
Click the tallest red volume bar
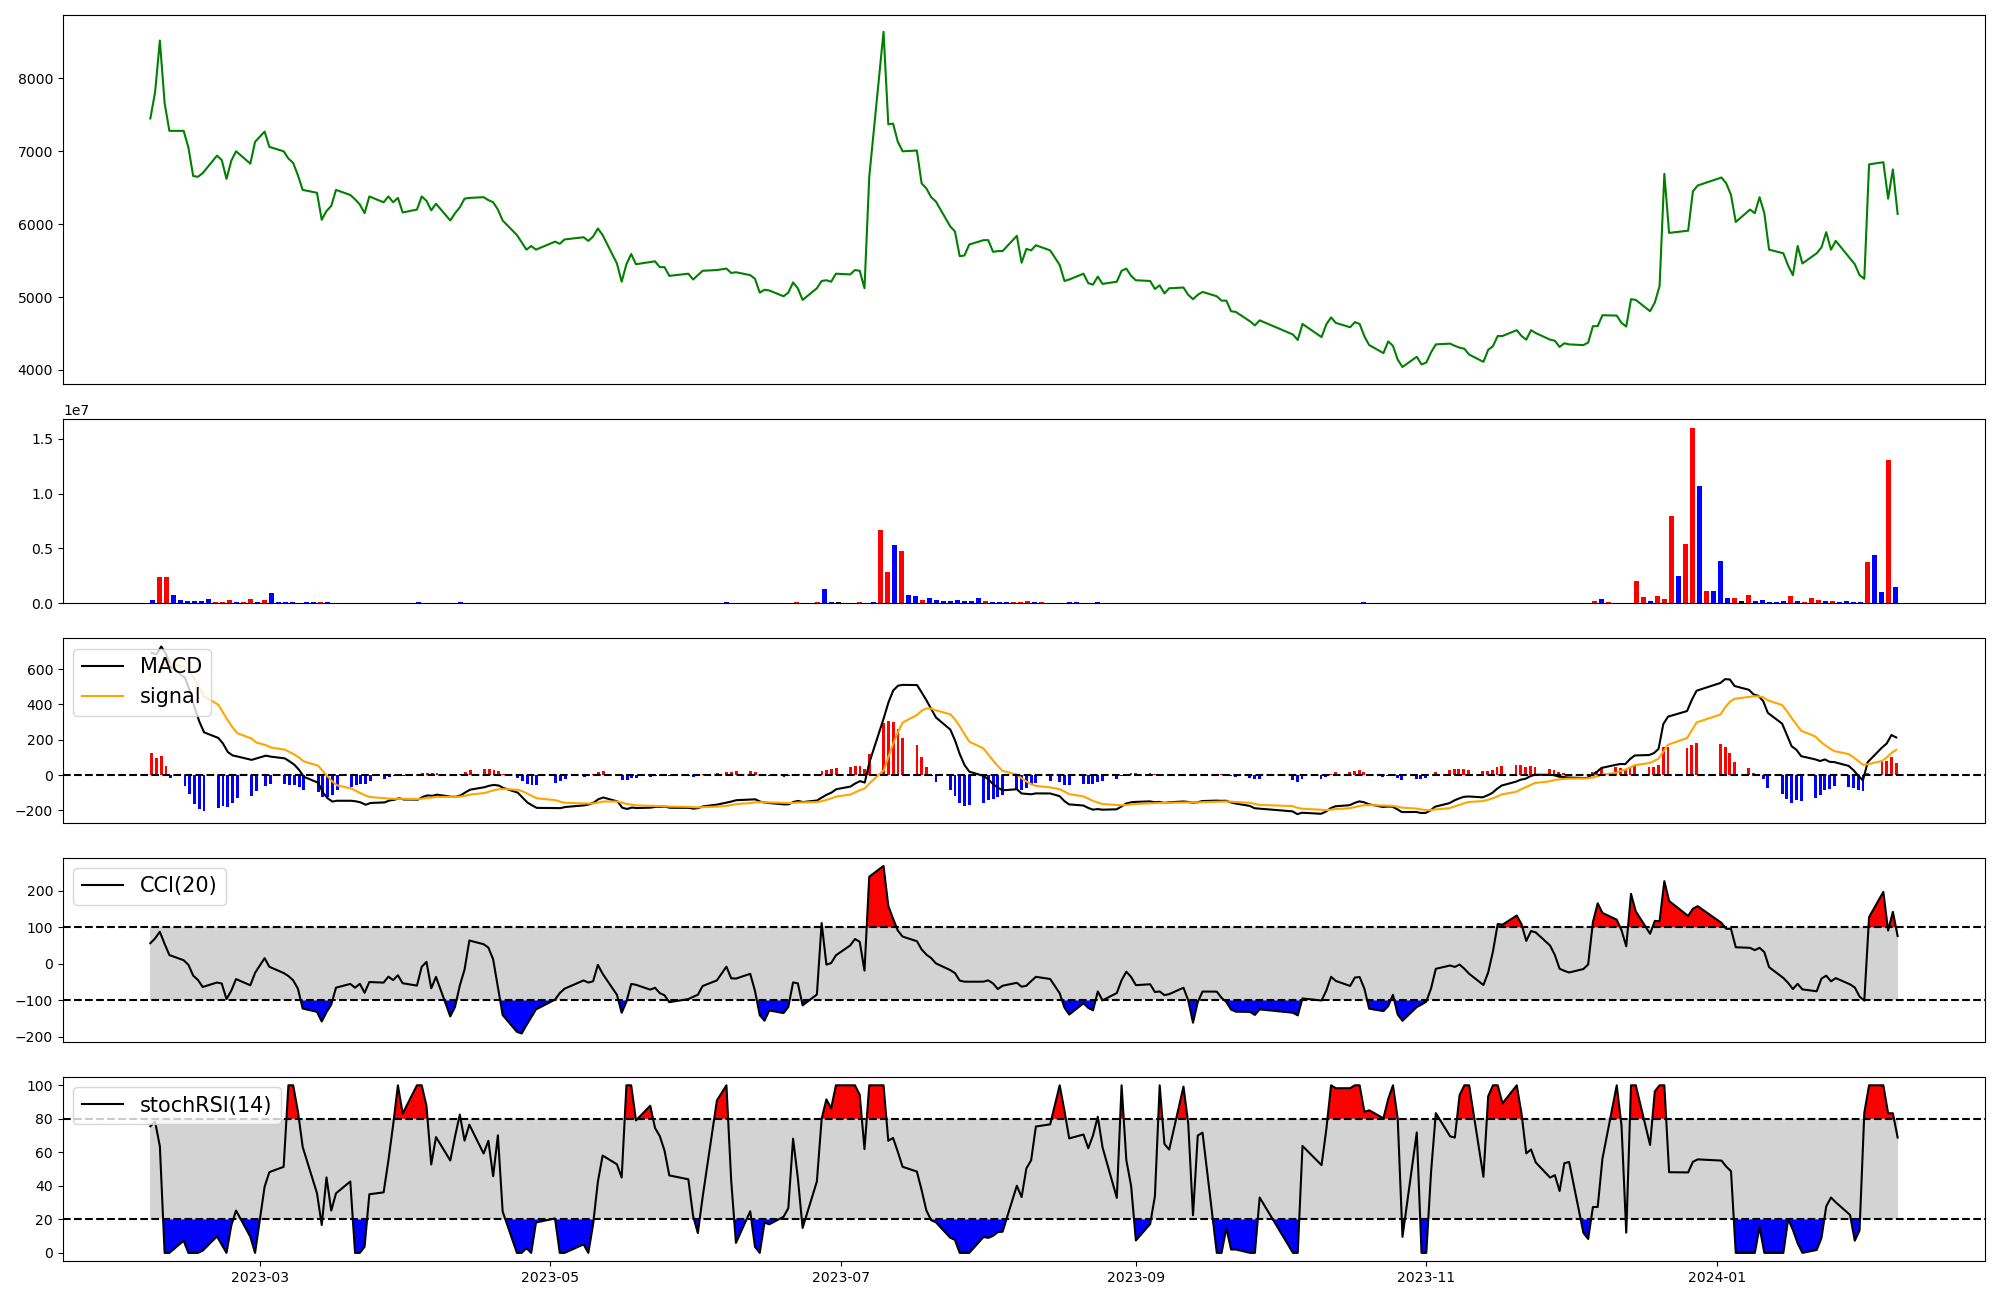tap(1692, 515)
